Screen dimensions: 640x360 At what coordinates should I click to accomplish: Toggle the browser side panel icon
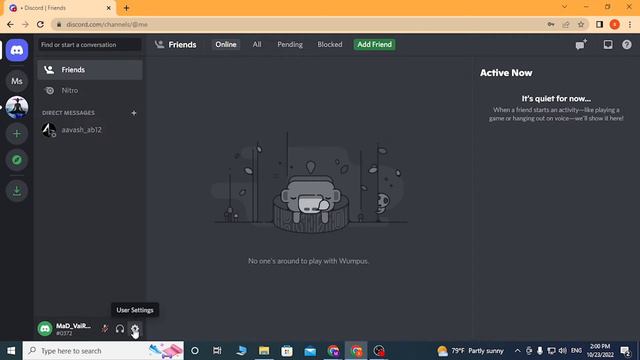coord(599,24)
